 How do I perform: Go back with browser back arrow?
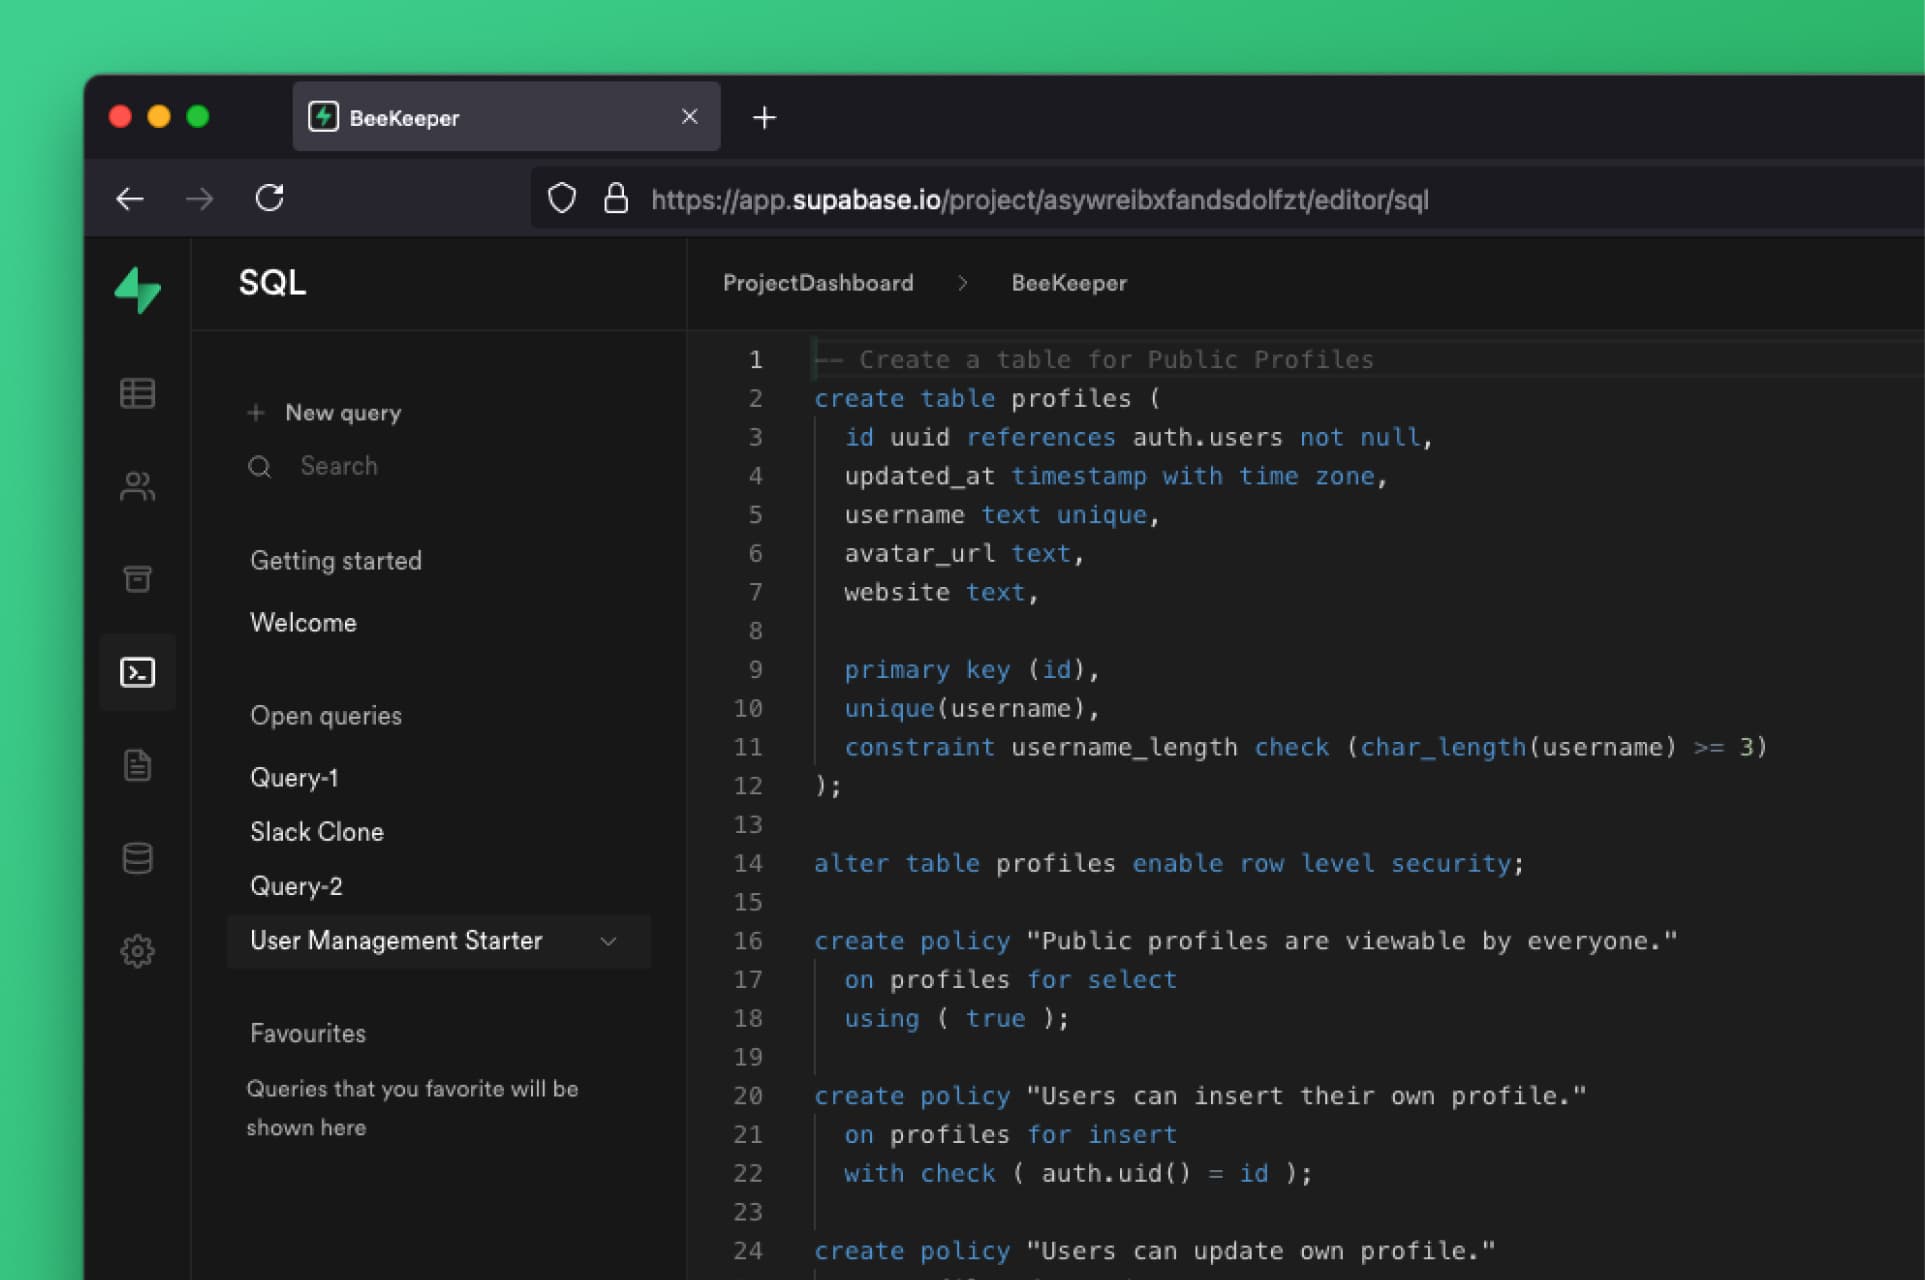tap(130, 198)
